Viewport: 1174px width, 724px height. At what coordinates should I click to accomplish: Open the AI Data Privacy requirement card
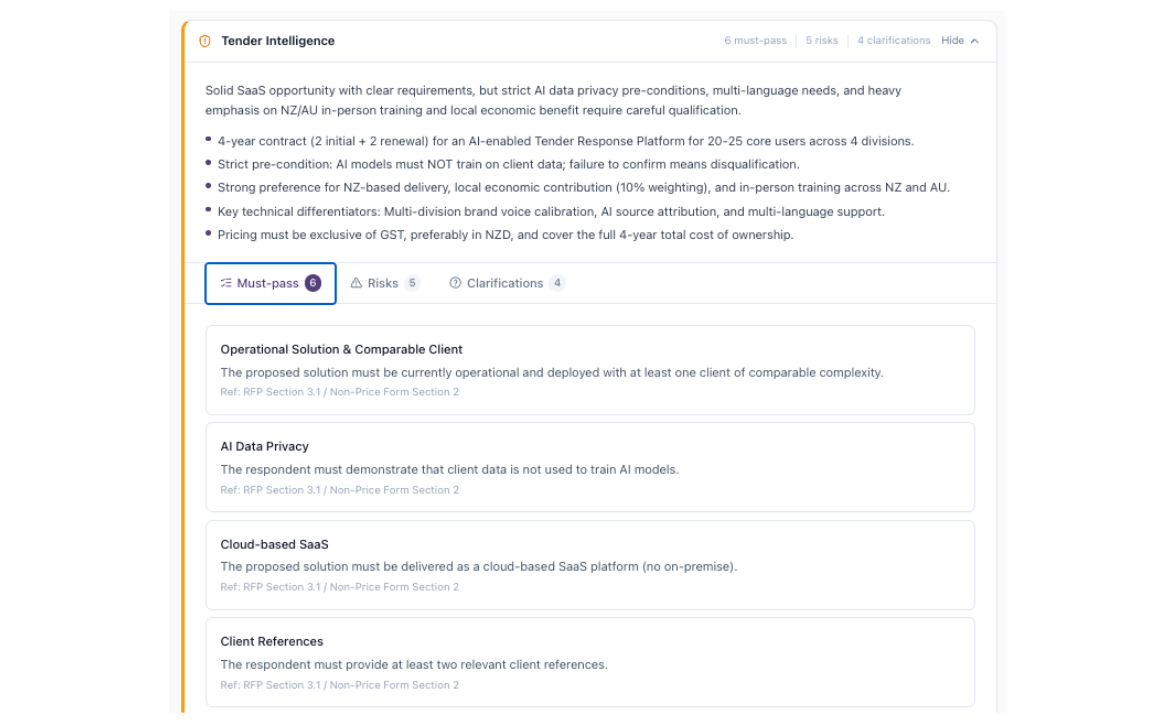590,467
